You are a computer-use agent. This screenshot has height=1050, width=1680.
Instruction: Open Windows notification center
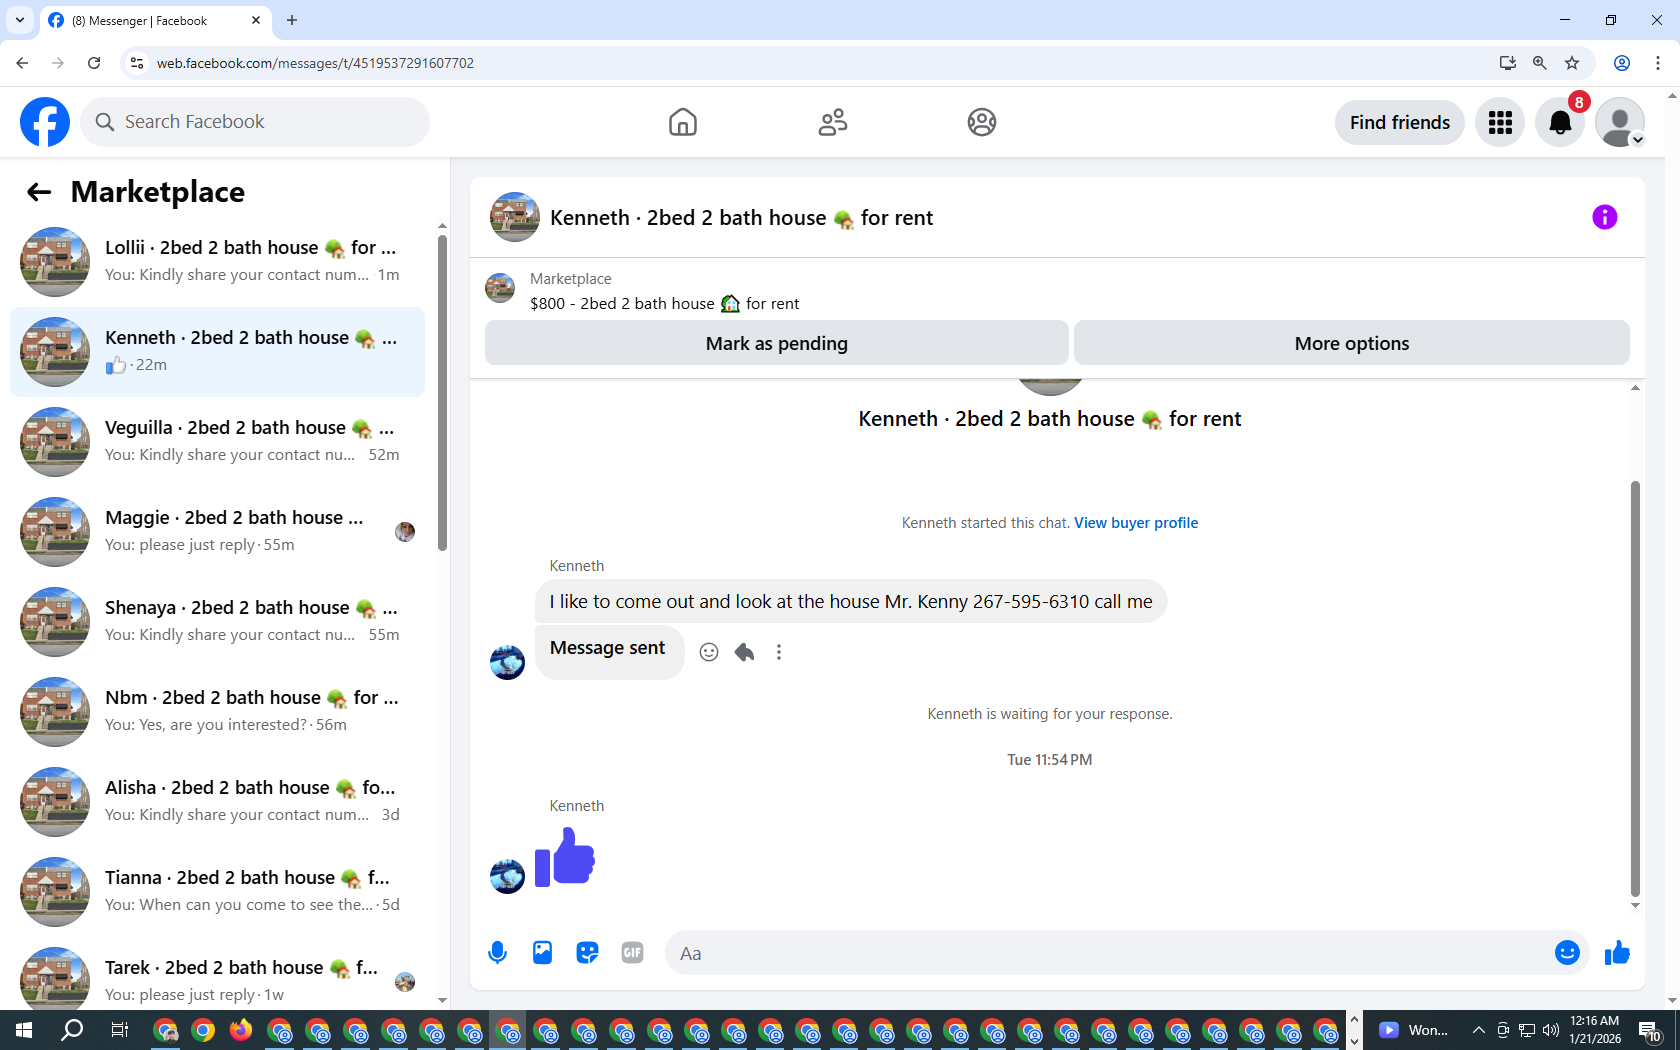point(1650,1030)
